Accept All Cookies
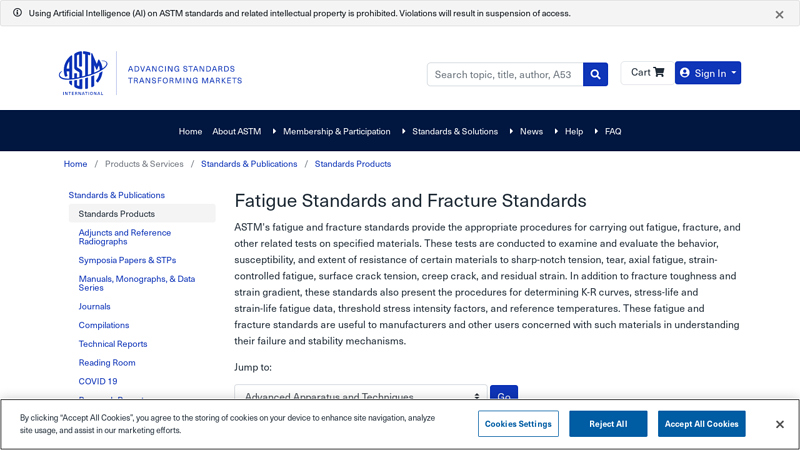This screenshot has width=800, height=450. (x=702, y=423)
